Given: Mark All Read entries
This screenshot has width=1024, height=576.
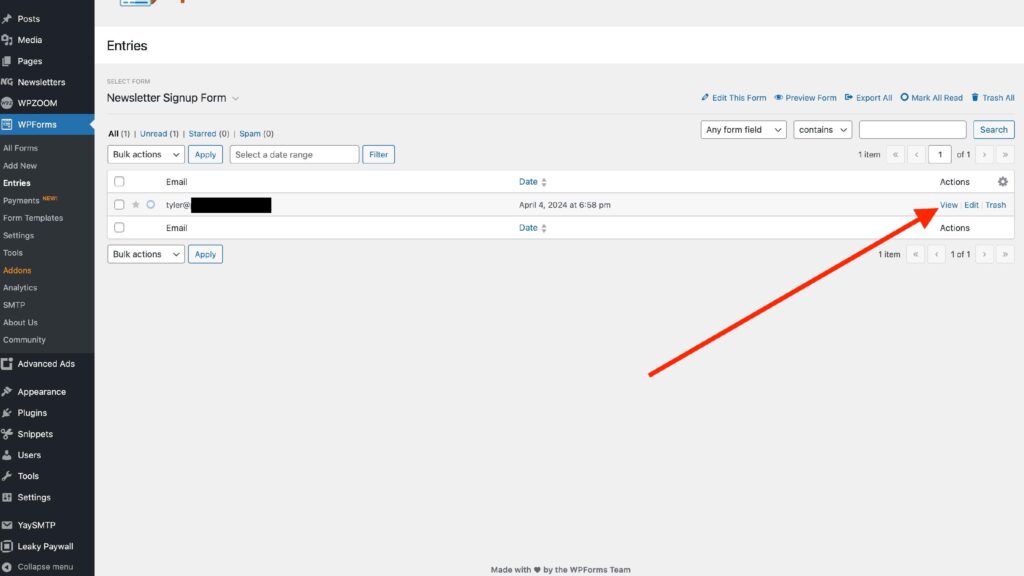Looking at the screenshot, I should 931,98.
